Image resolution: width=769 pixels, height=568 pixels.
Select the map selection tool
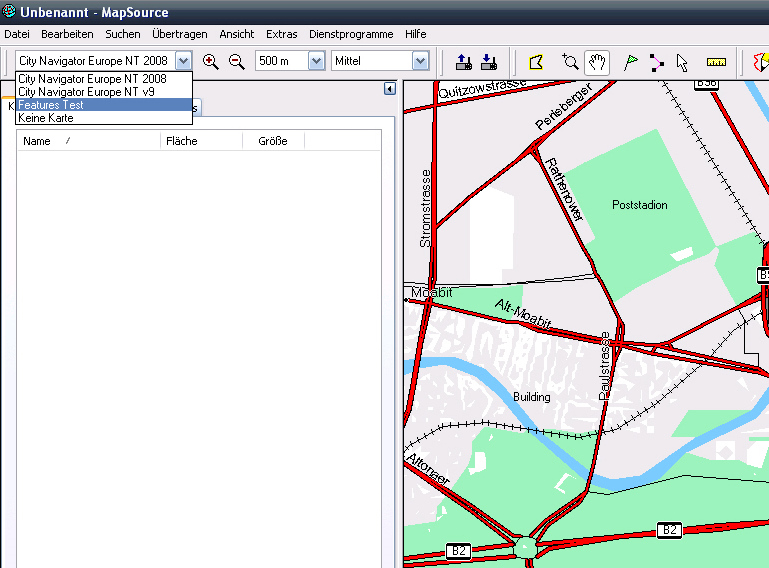[x=537, y=61]
